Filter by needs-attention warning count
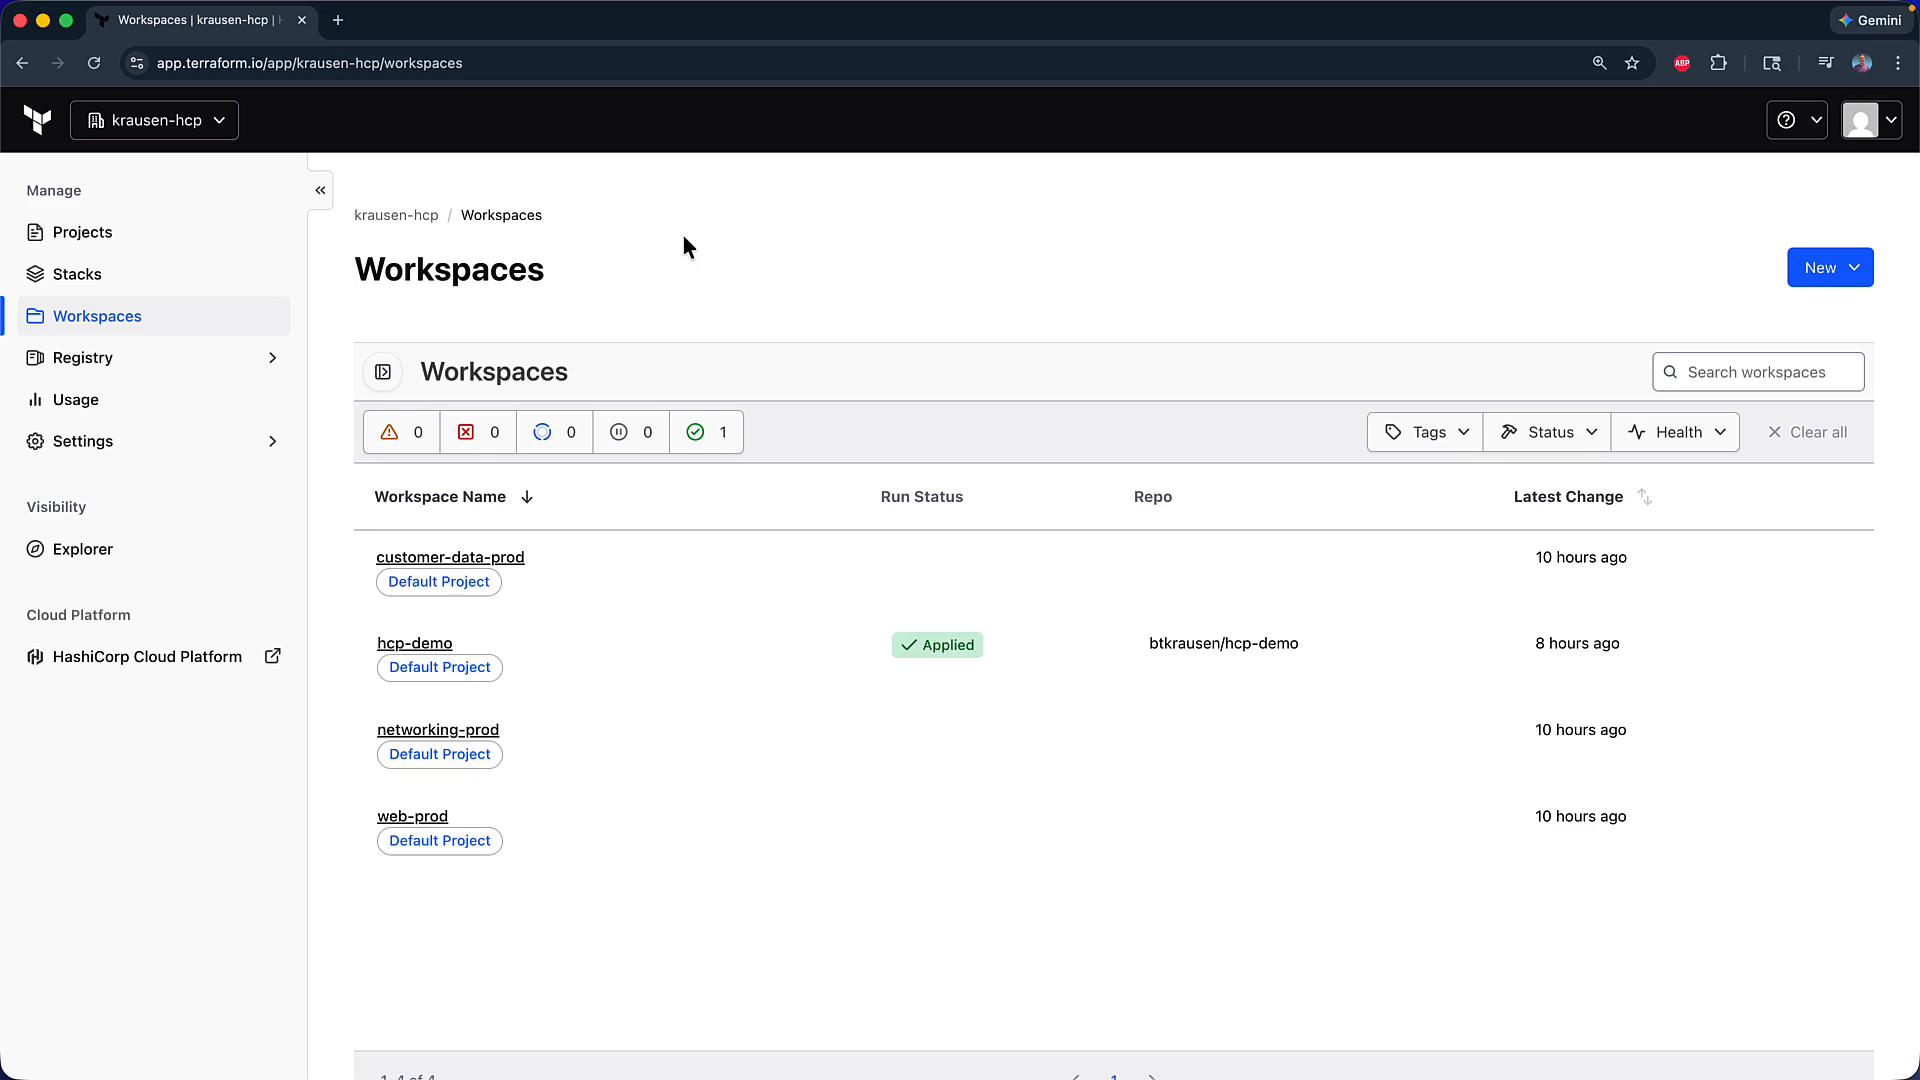This screenshot has height=1080, width=1920. tap(401, 432)
